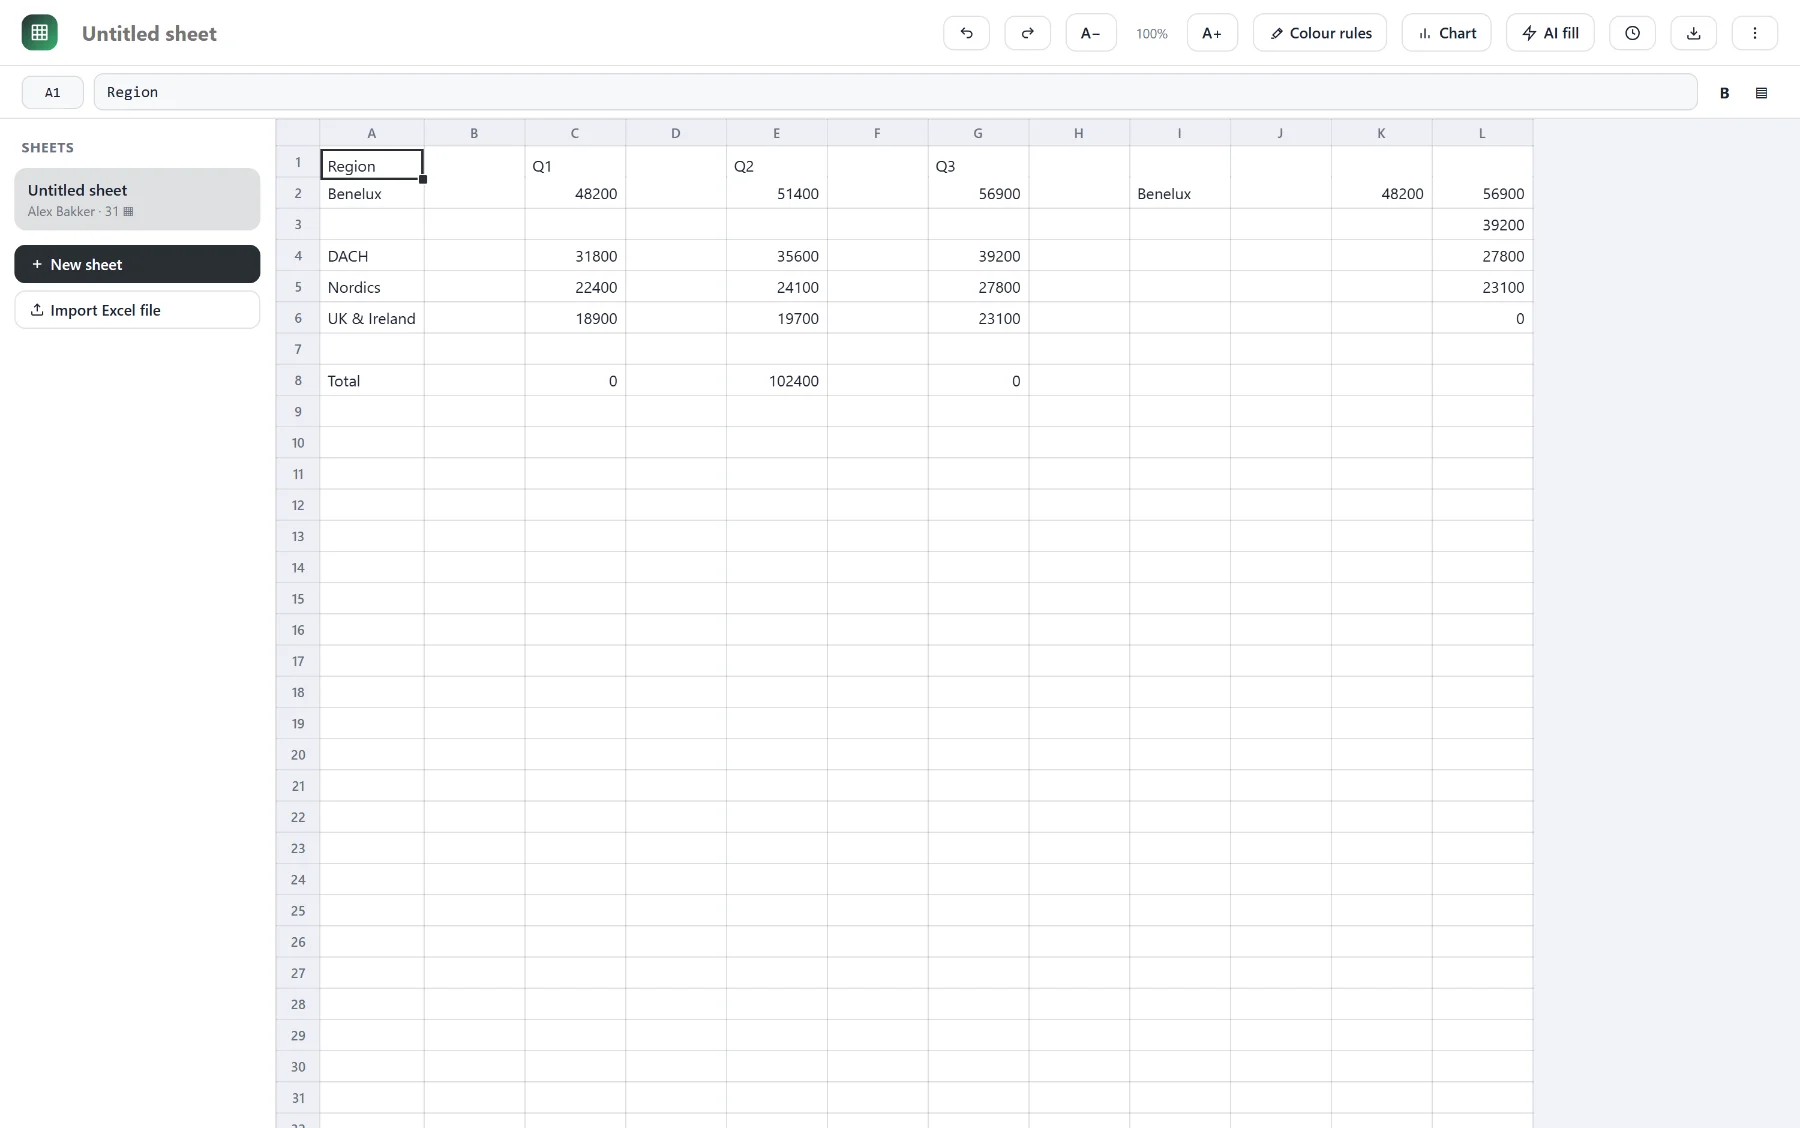Select cell with value 18900
Screen dimensions: 1800x1128
[575, 318]
